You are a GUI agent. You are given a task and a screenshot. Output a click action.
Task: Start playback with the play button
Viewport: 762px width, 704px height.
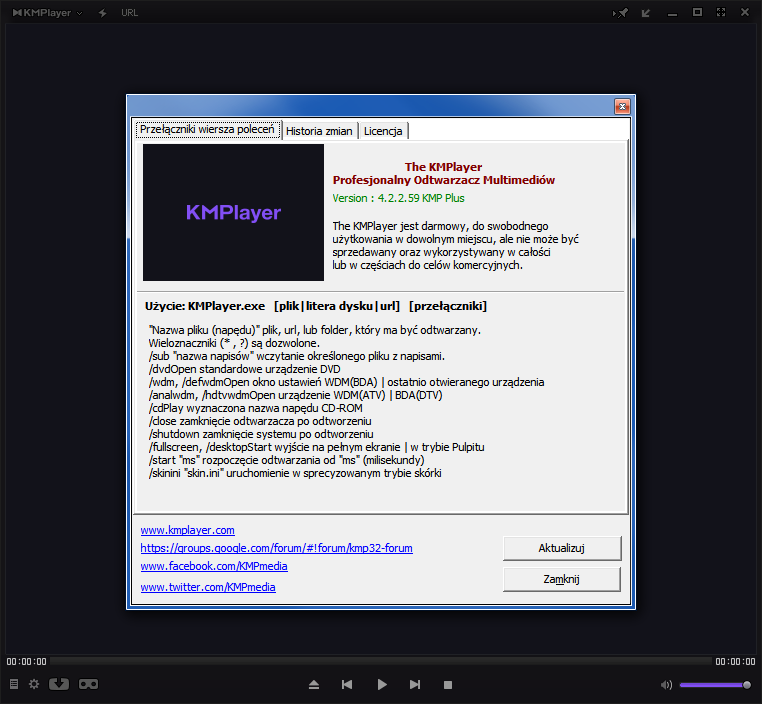click(x=382, y=685)
